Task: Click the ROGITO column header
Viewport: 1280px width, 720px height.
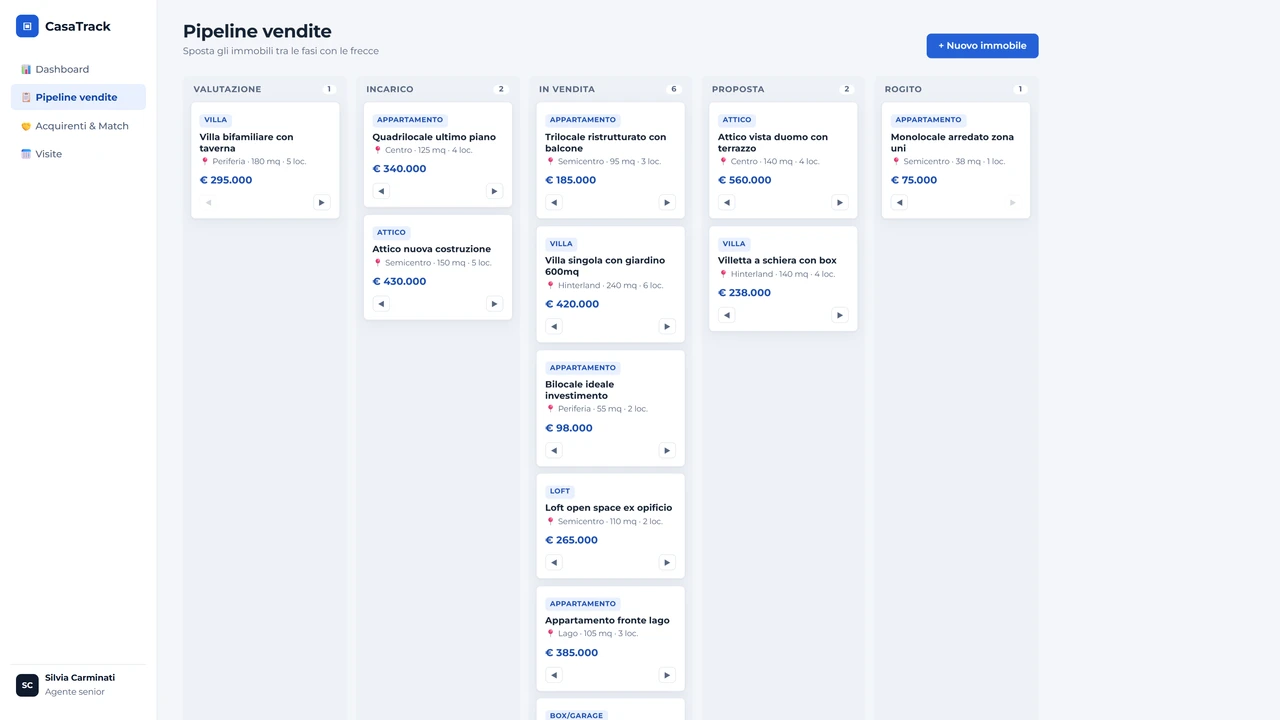Action: coord(903,89)
